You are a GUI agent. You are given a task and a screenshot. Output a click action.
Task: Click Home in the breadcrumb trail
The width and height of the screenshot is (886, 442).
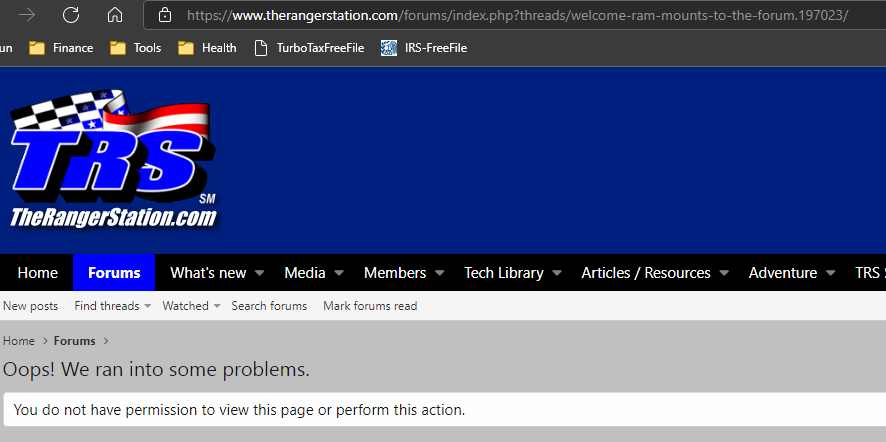[x=19, y=341]
